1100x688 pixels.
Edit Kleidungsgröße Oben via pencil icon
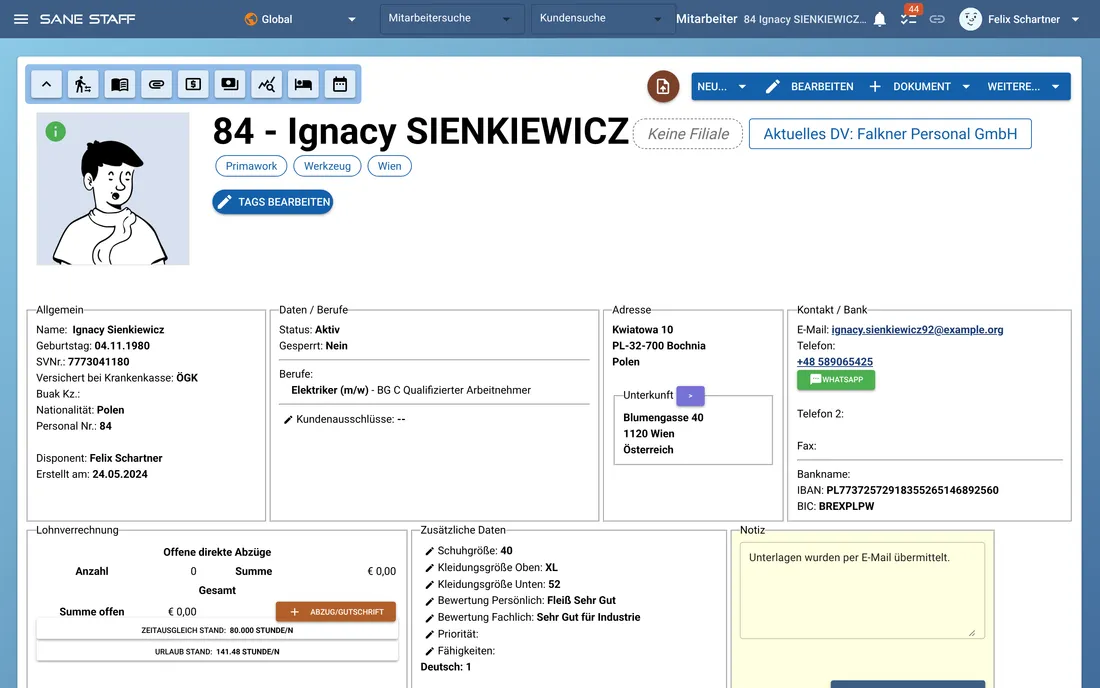point(429,568)
